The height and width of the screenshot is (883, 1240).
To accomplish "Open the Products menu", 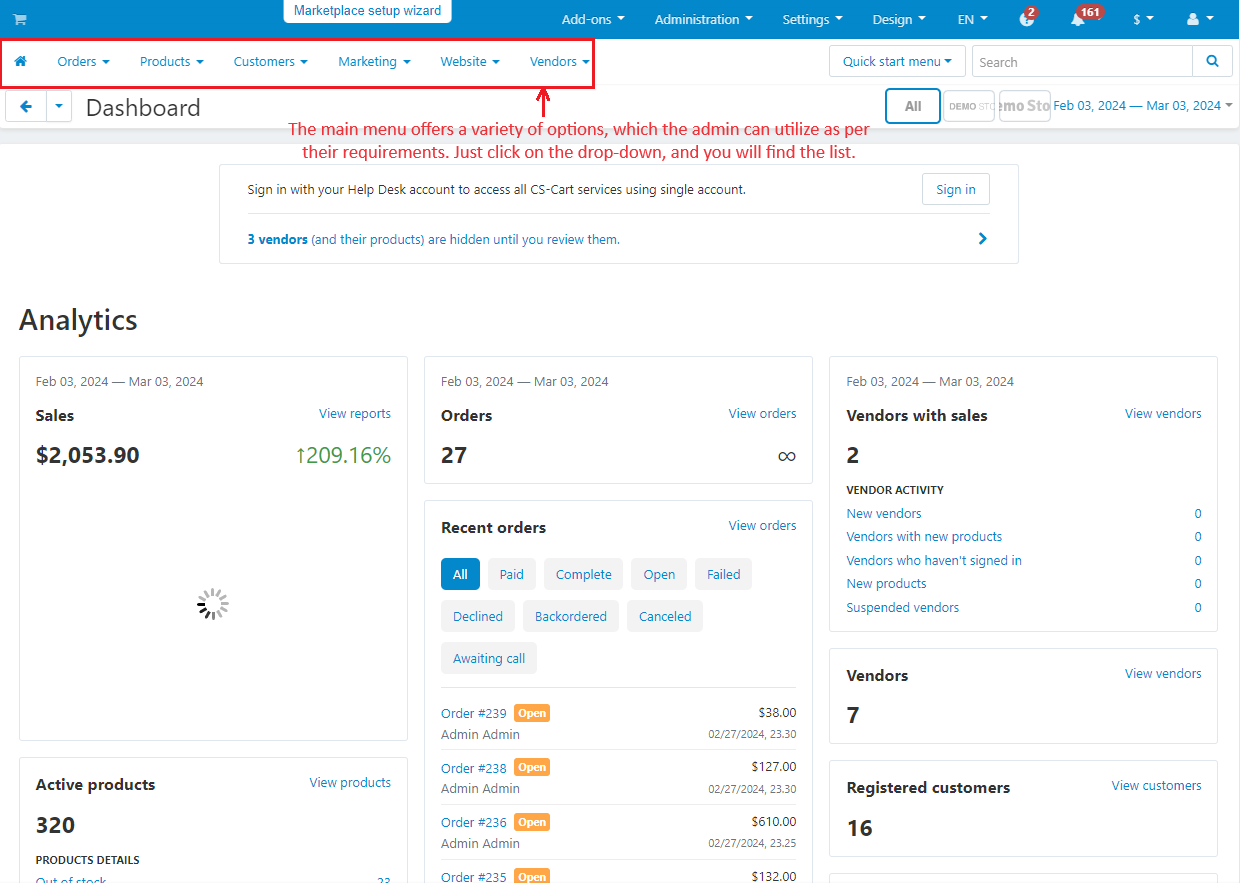I will pos(171,61).
